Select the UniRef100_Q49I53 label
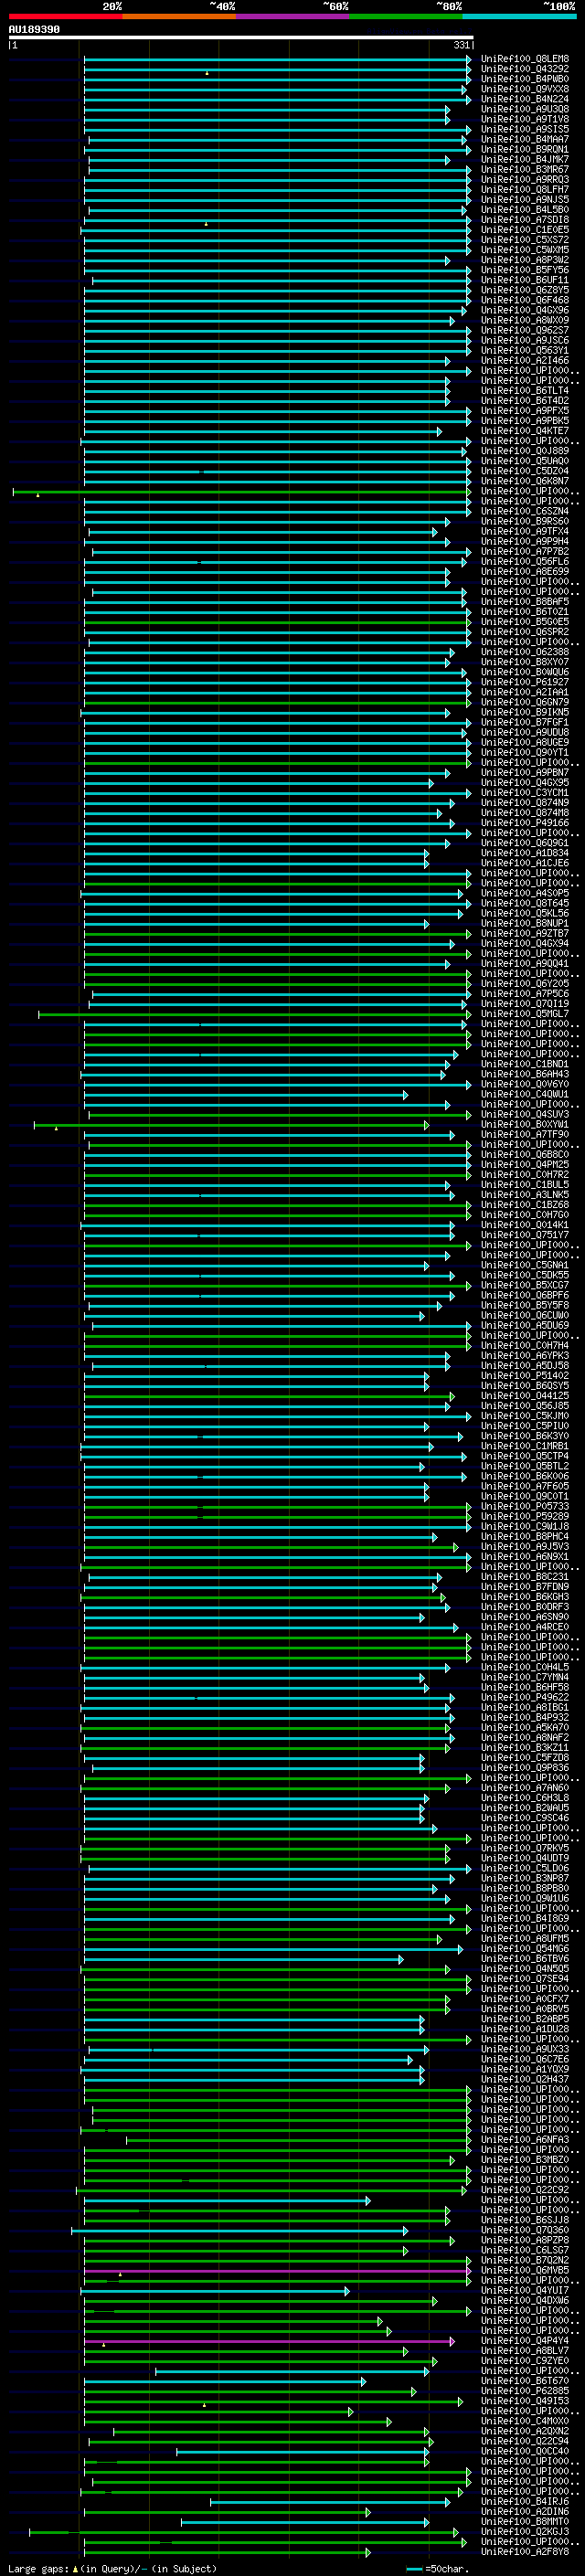The image size is (585, 2576). [525, 2401]
